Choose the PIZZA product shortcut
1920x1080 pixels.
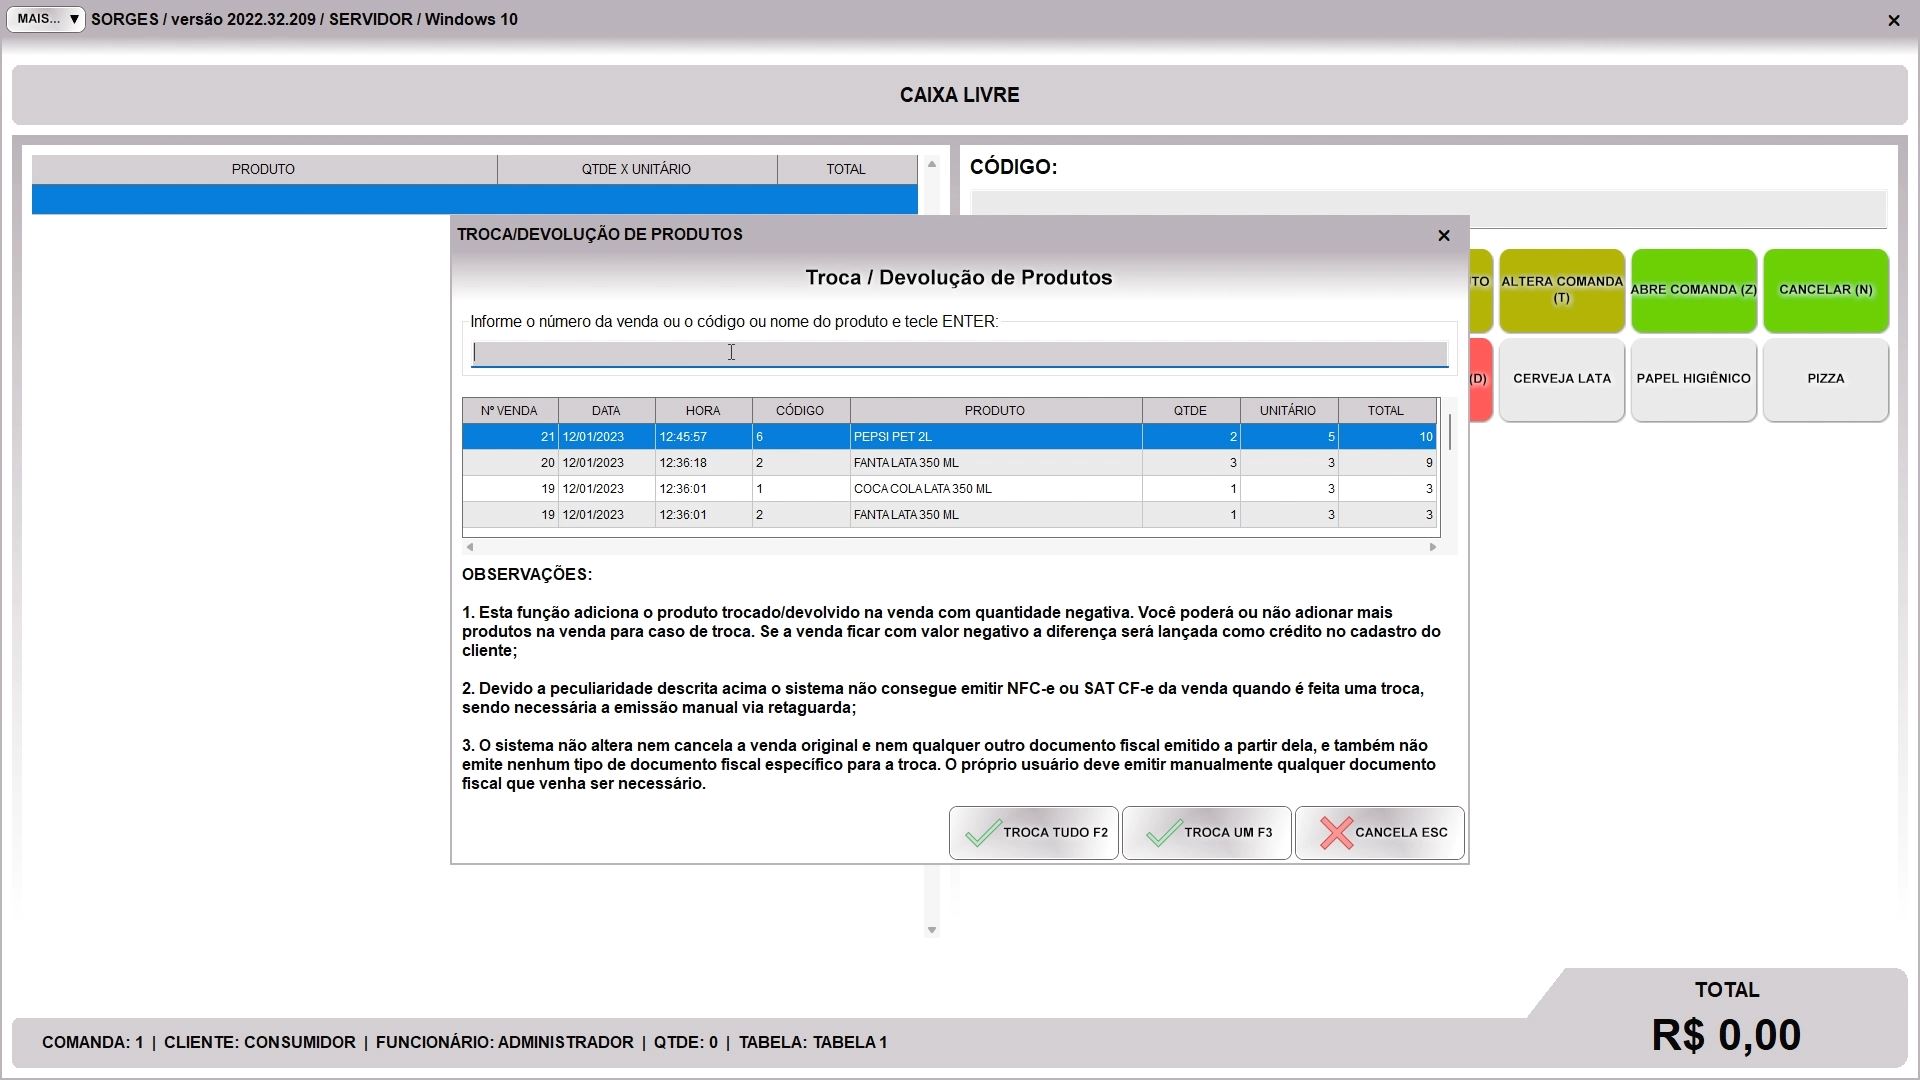point(1825,379)
